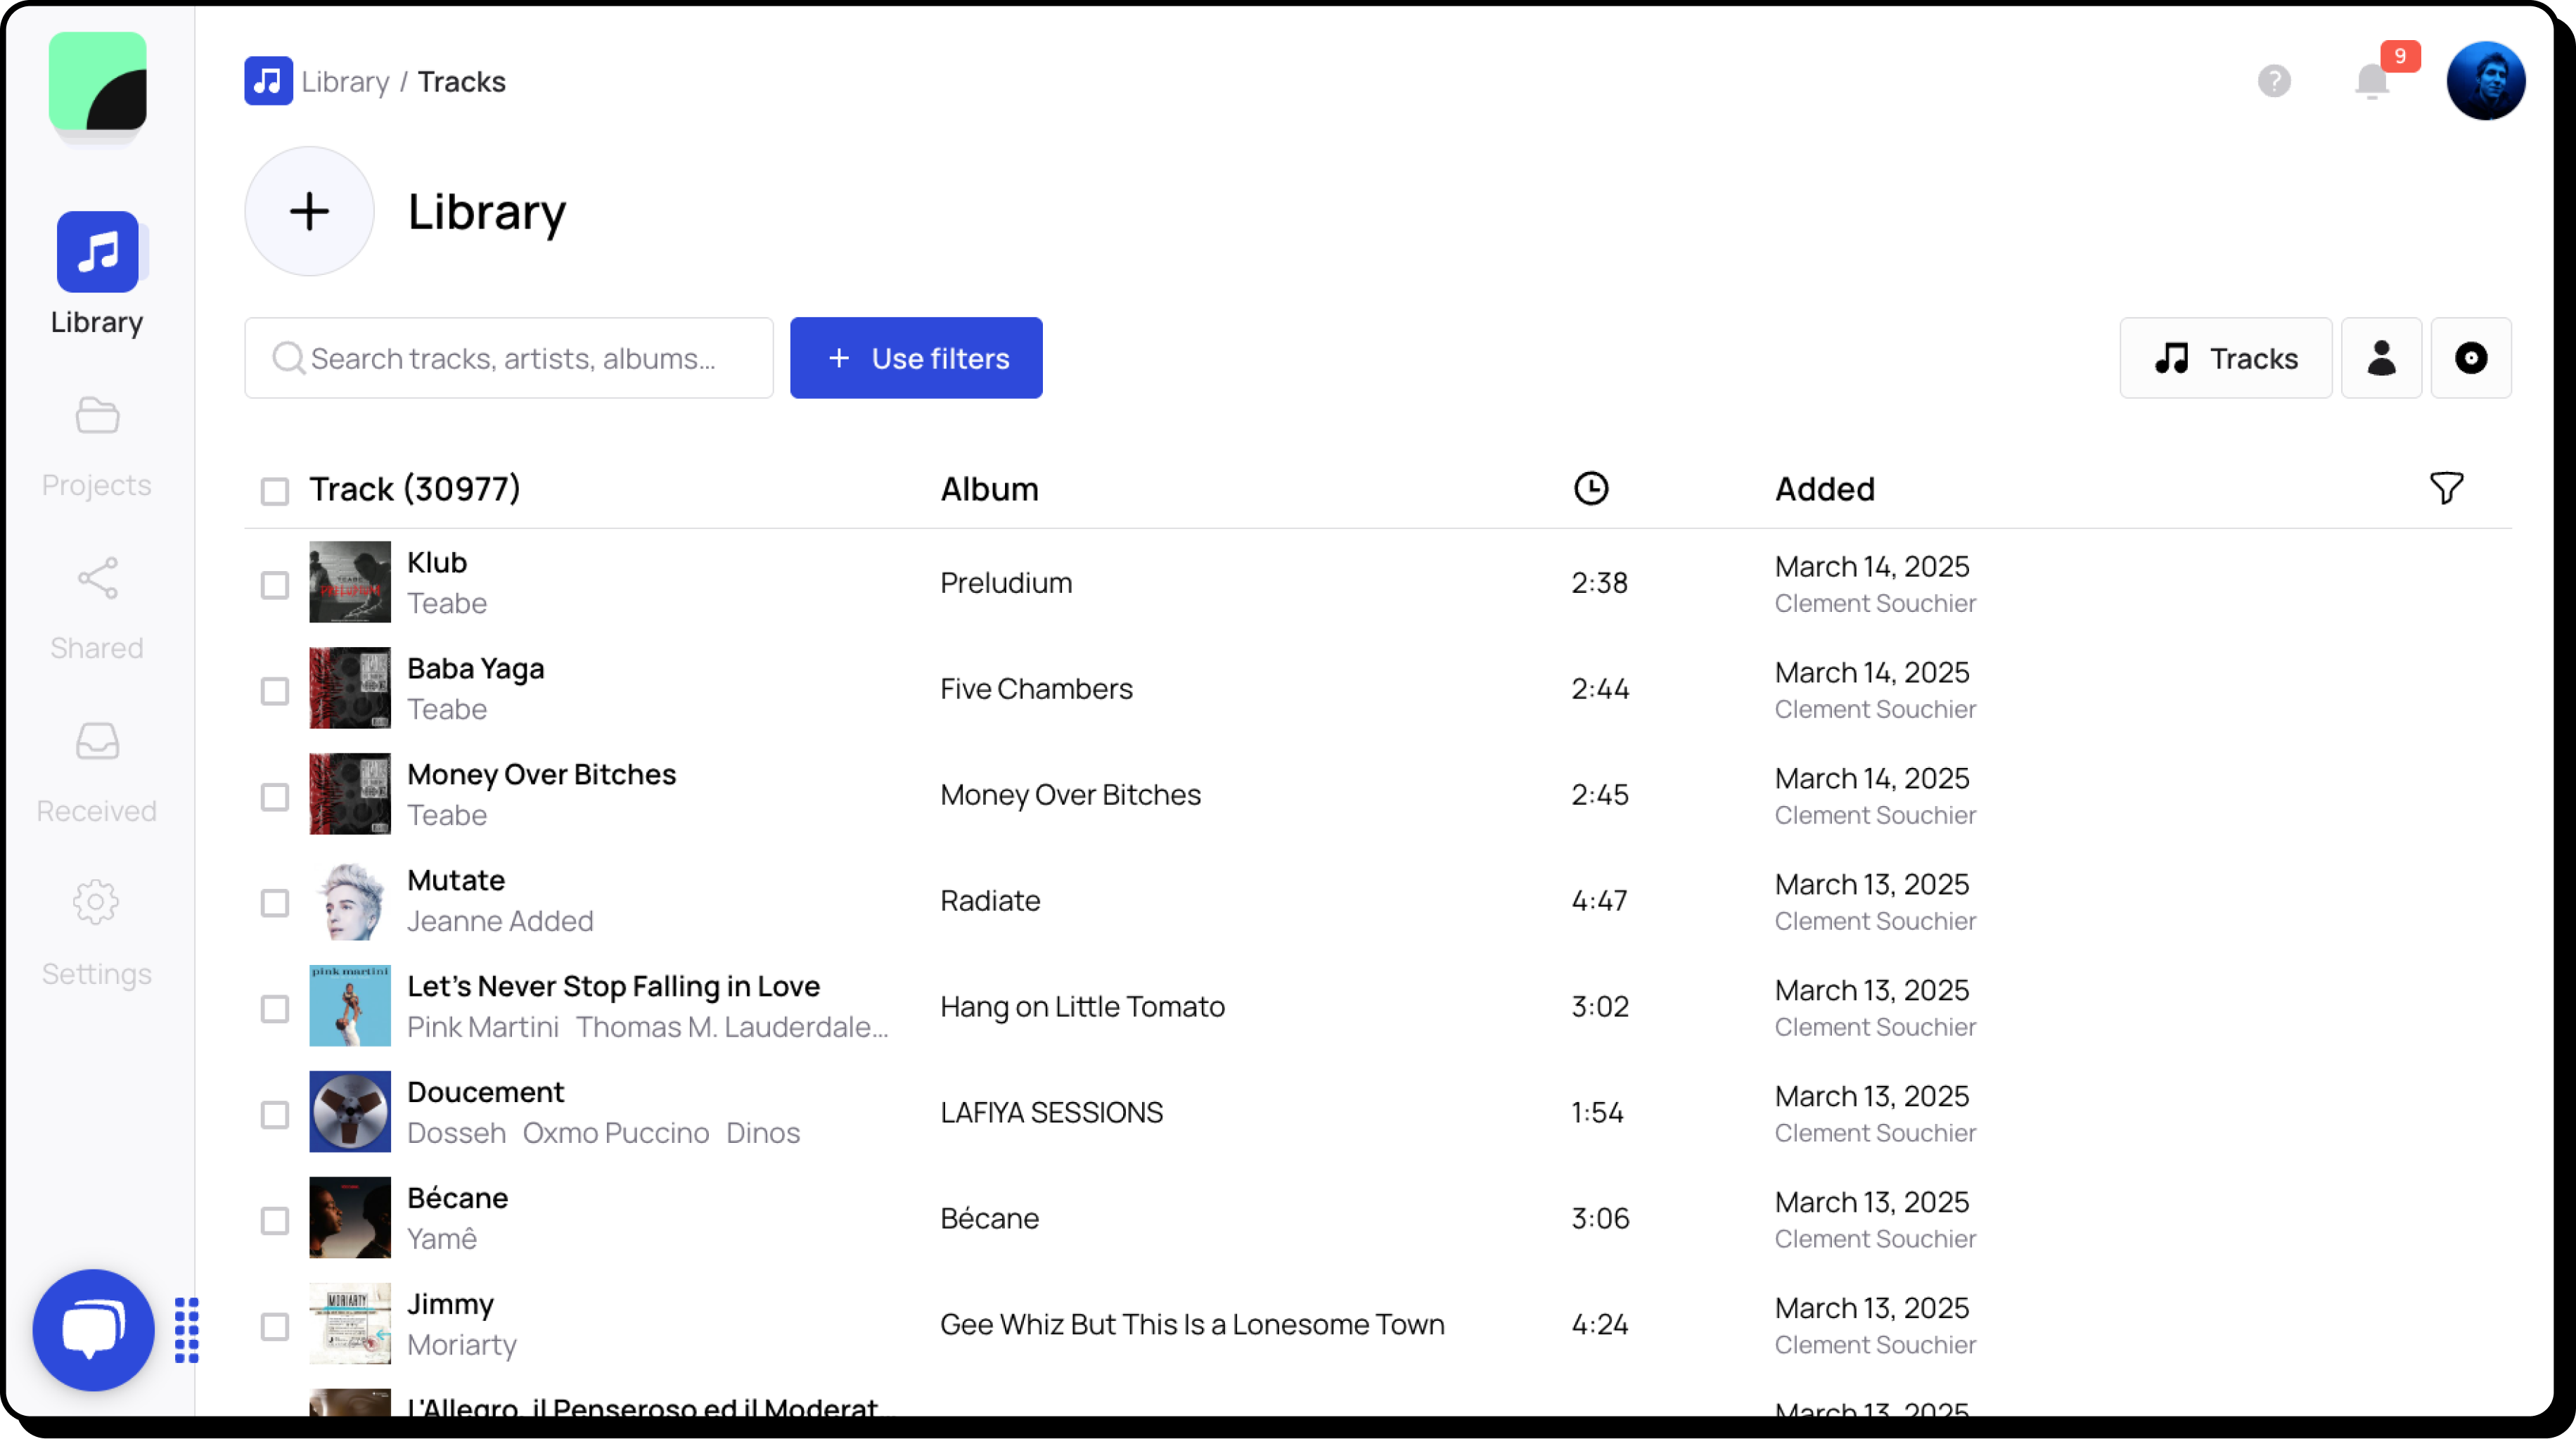Open album Preludium

1006,583
